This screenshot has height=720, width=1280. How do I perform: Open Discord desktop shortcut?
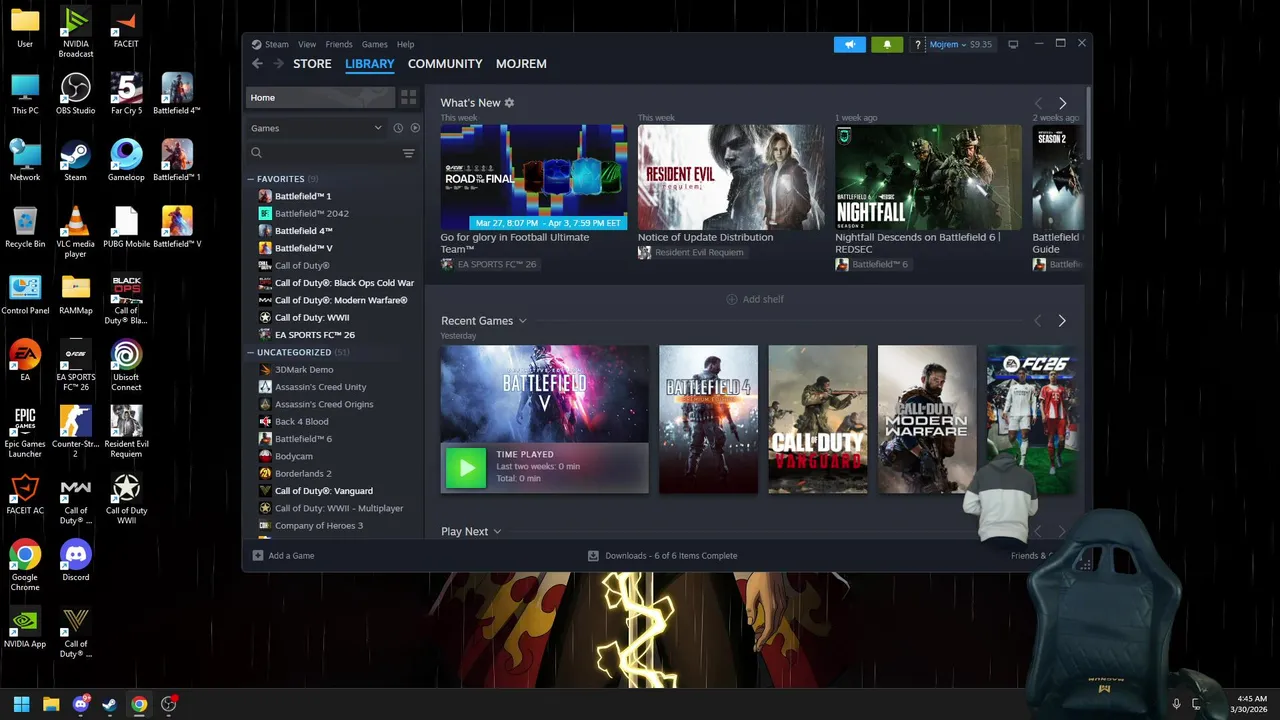[75, 560]
